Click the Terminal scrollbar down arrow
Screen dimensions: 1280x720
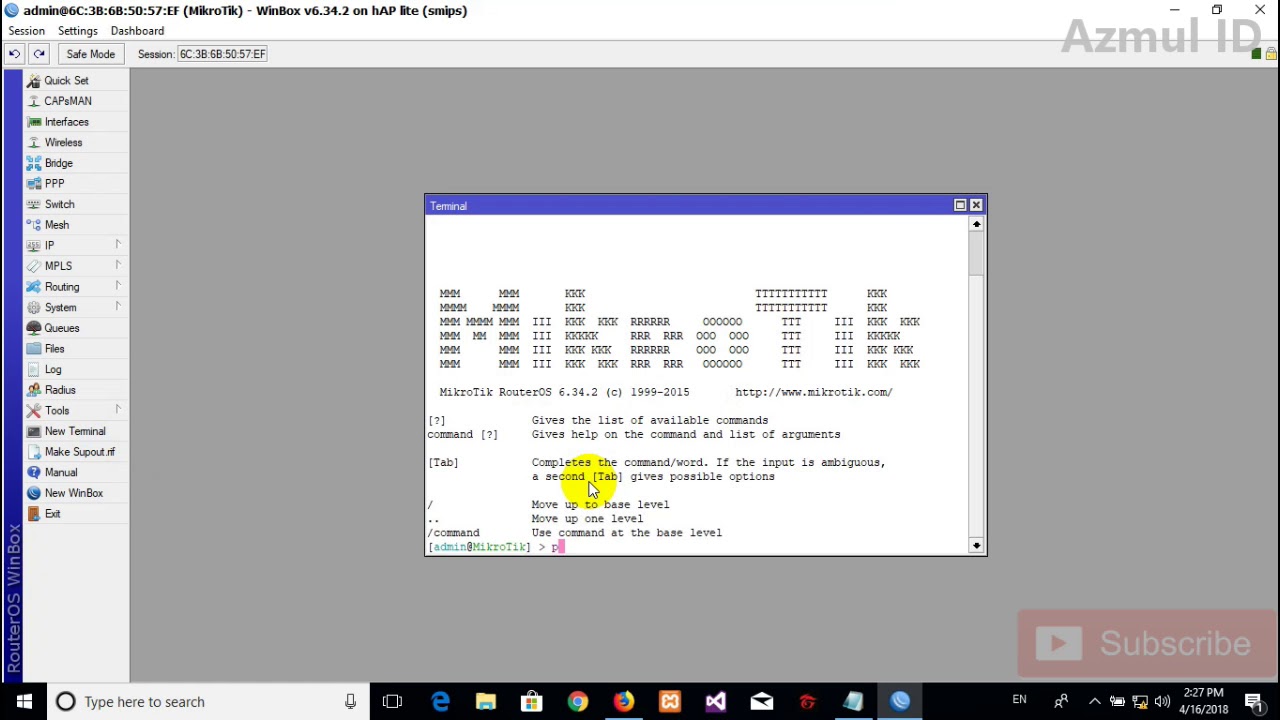pyautogui.click(x=976, y=545)
